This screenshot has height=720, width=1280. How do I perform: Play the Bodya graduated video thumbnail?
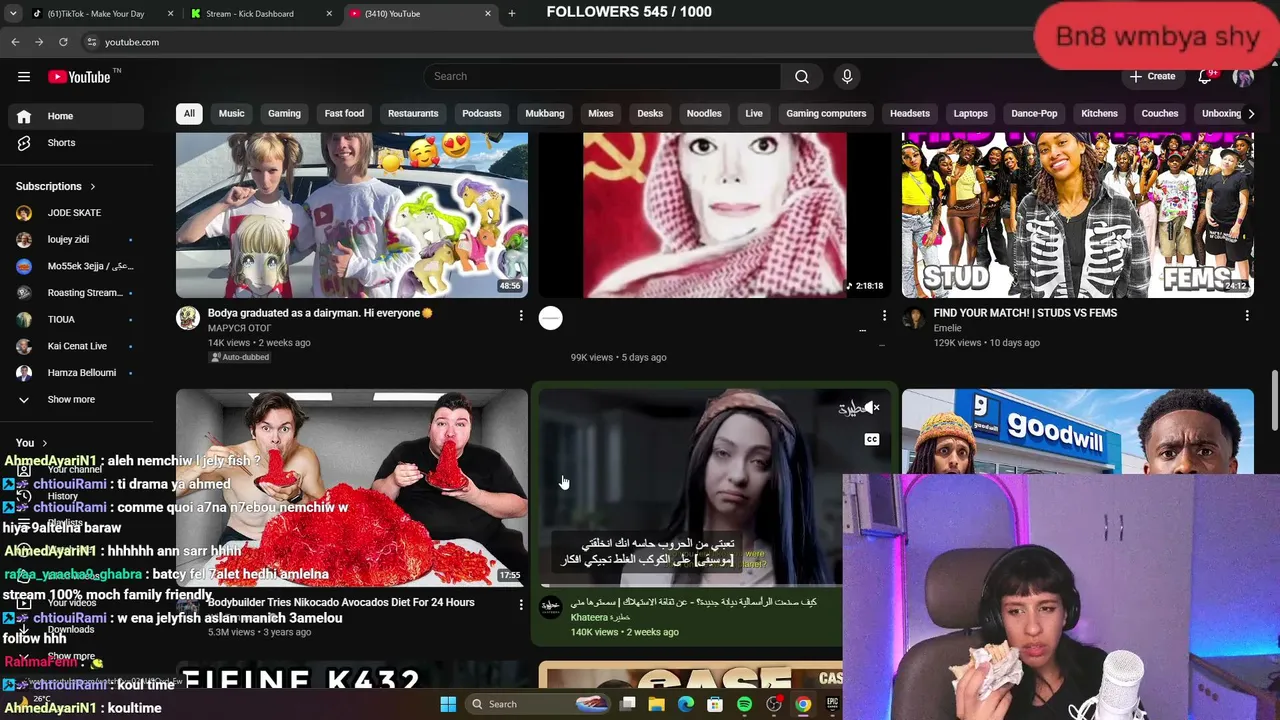point(352,215)
